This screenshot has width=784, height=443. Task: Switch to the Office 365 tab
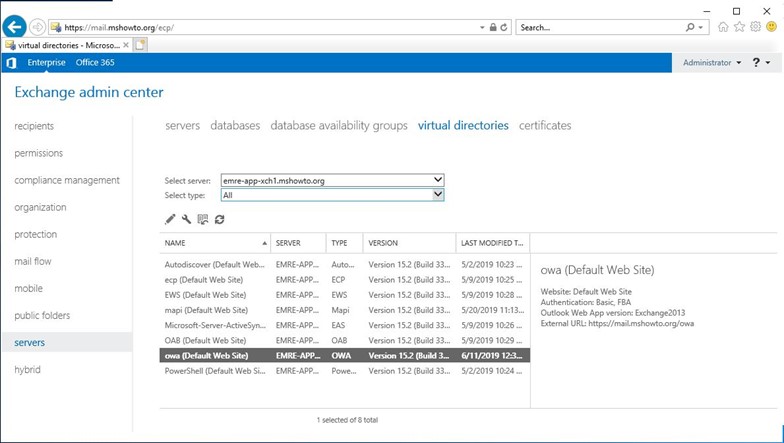tap(95, 62)
